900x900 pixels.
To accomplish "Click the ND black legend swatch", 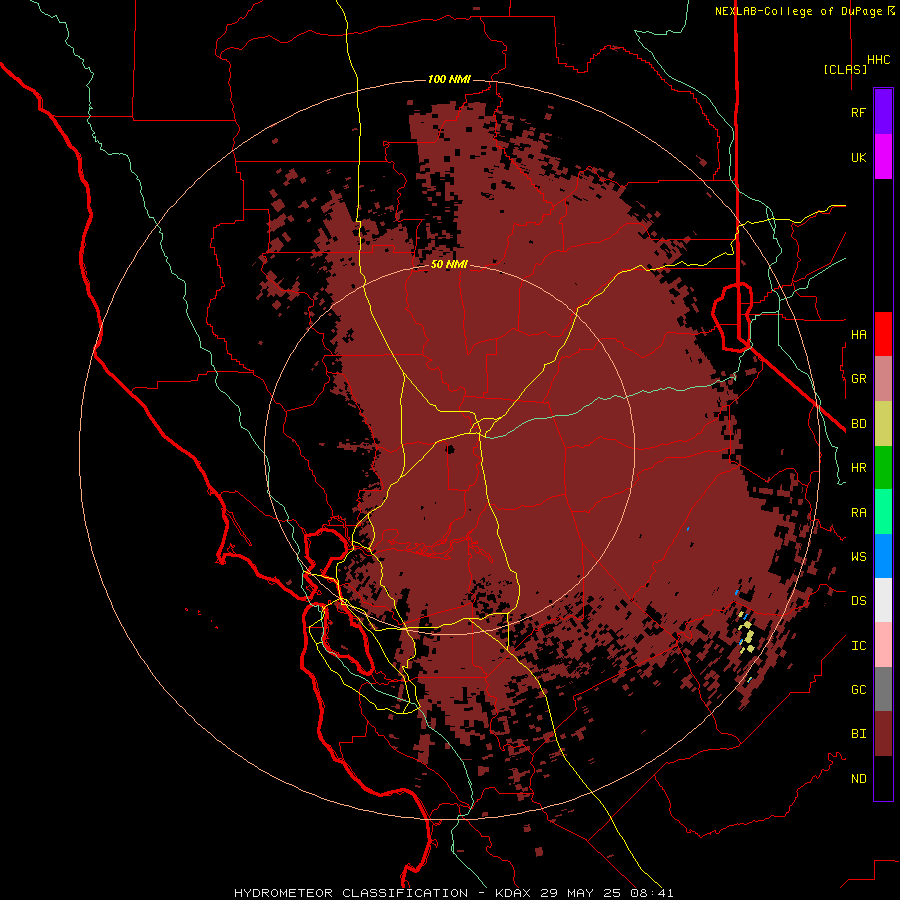I will pos(883,778).
